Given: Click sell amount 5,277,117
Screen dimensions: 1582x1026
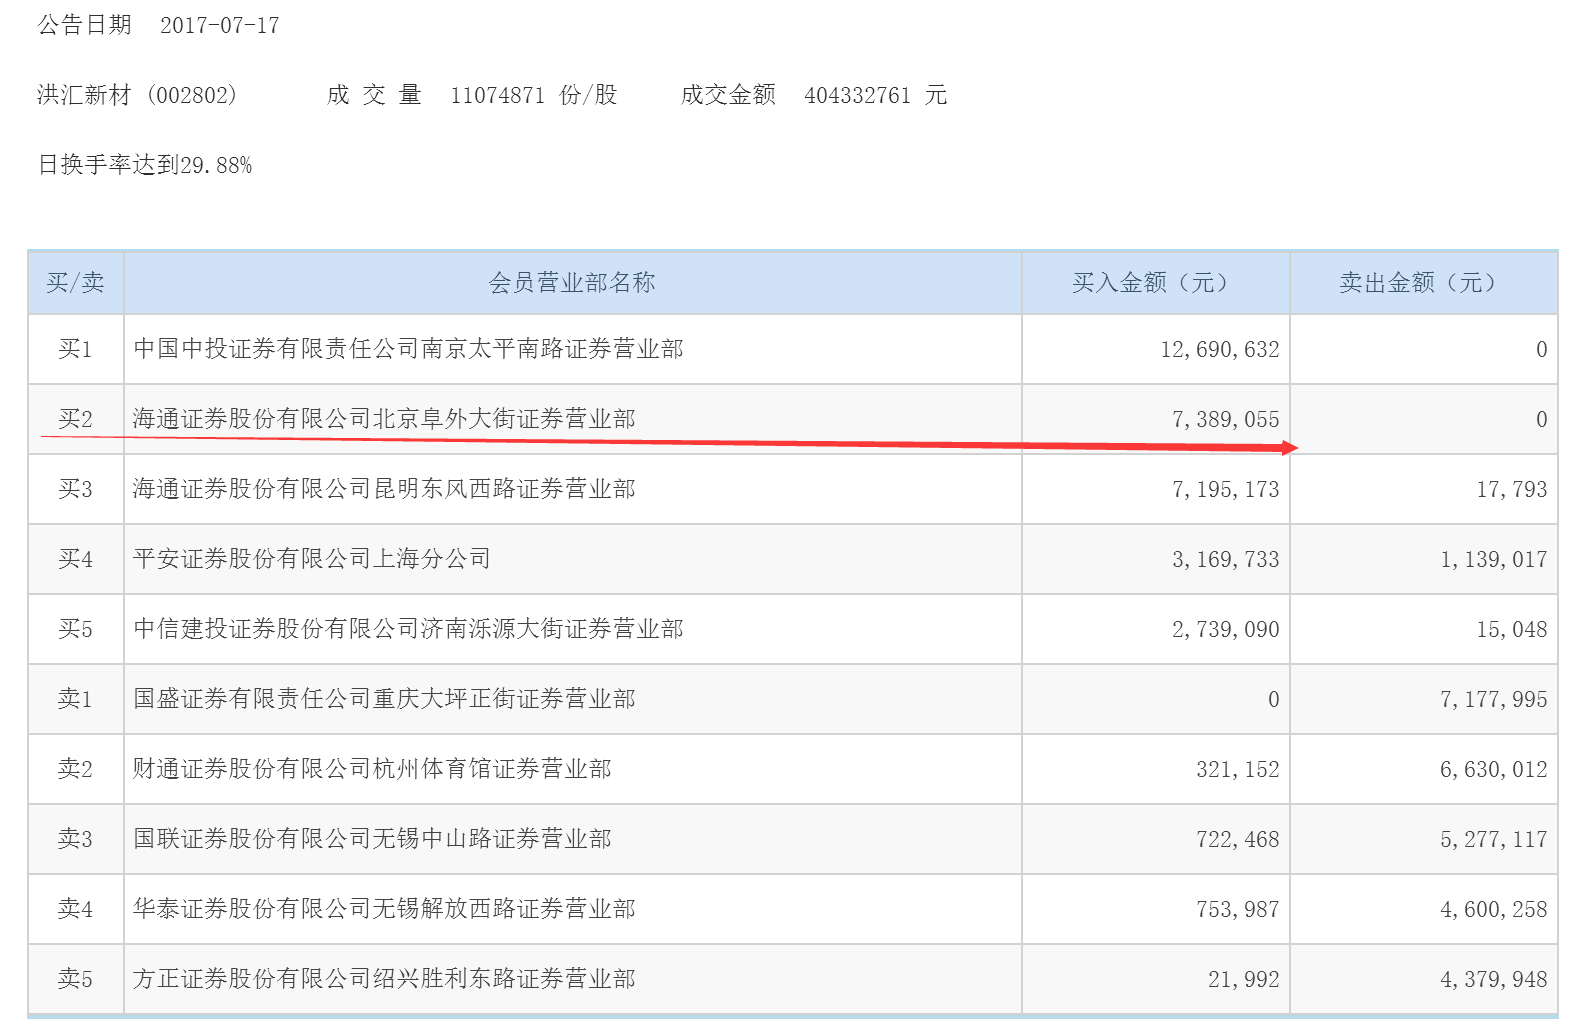Looking at the screenshot, I should pyautogui.click(x=1494, y=839).
